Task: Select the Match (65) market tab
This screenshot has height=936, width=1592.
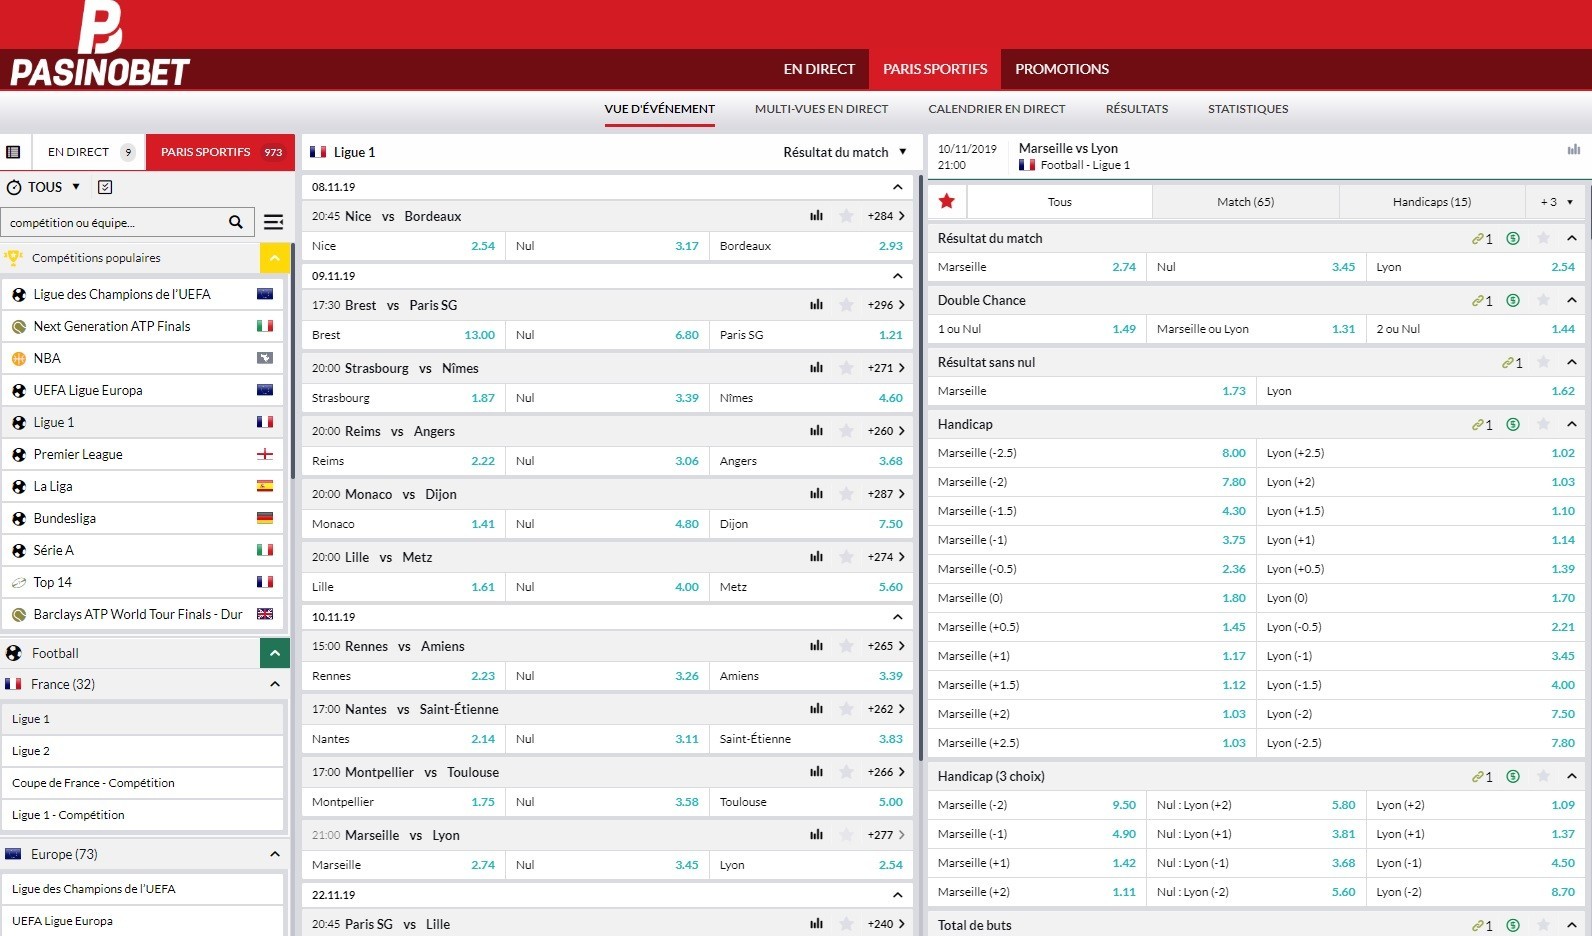Action: (1245, 202)
